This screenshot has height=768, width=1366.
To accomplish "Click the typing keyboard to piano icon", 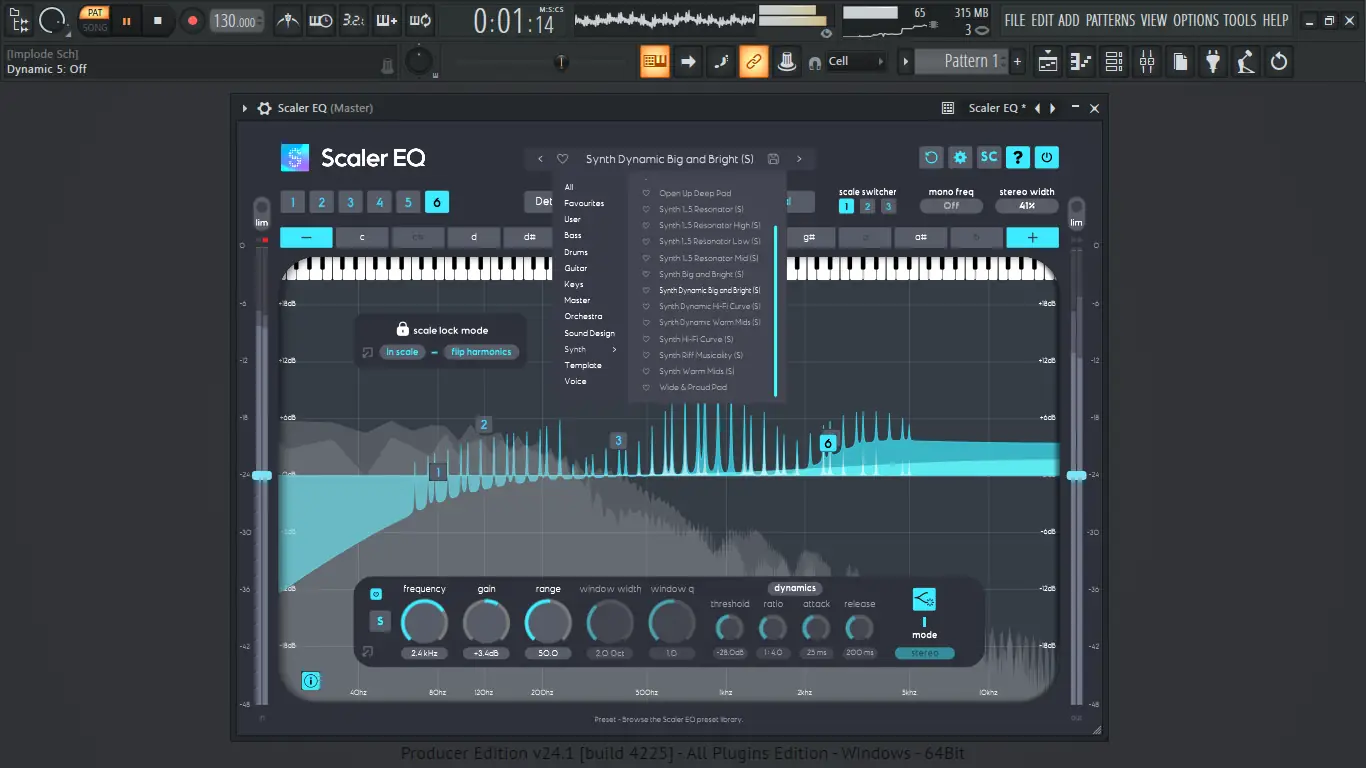I will [x=655, y=62].
